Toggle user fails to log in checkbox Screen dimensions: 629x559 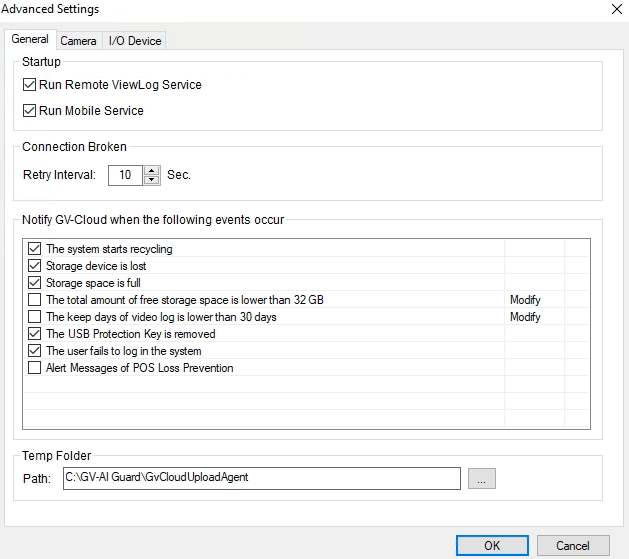click(36, 351)
